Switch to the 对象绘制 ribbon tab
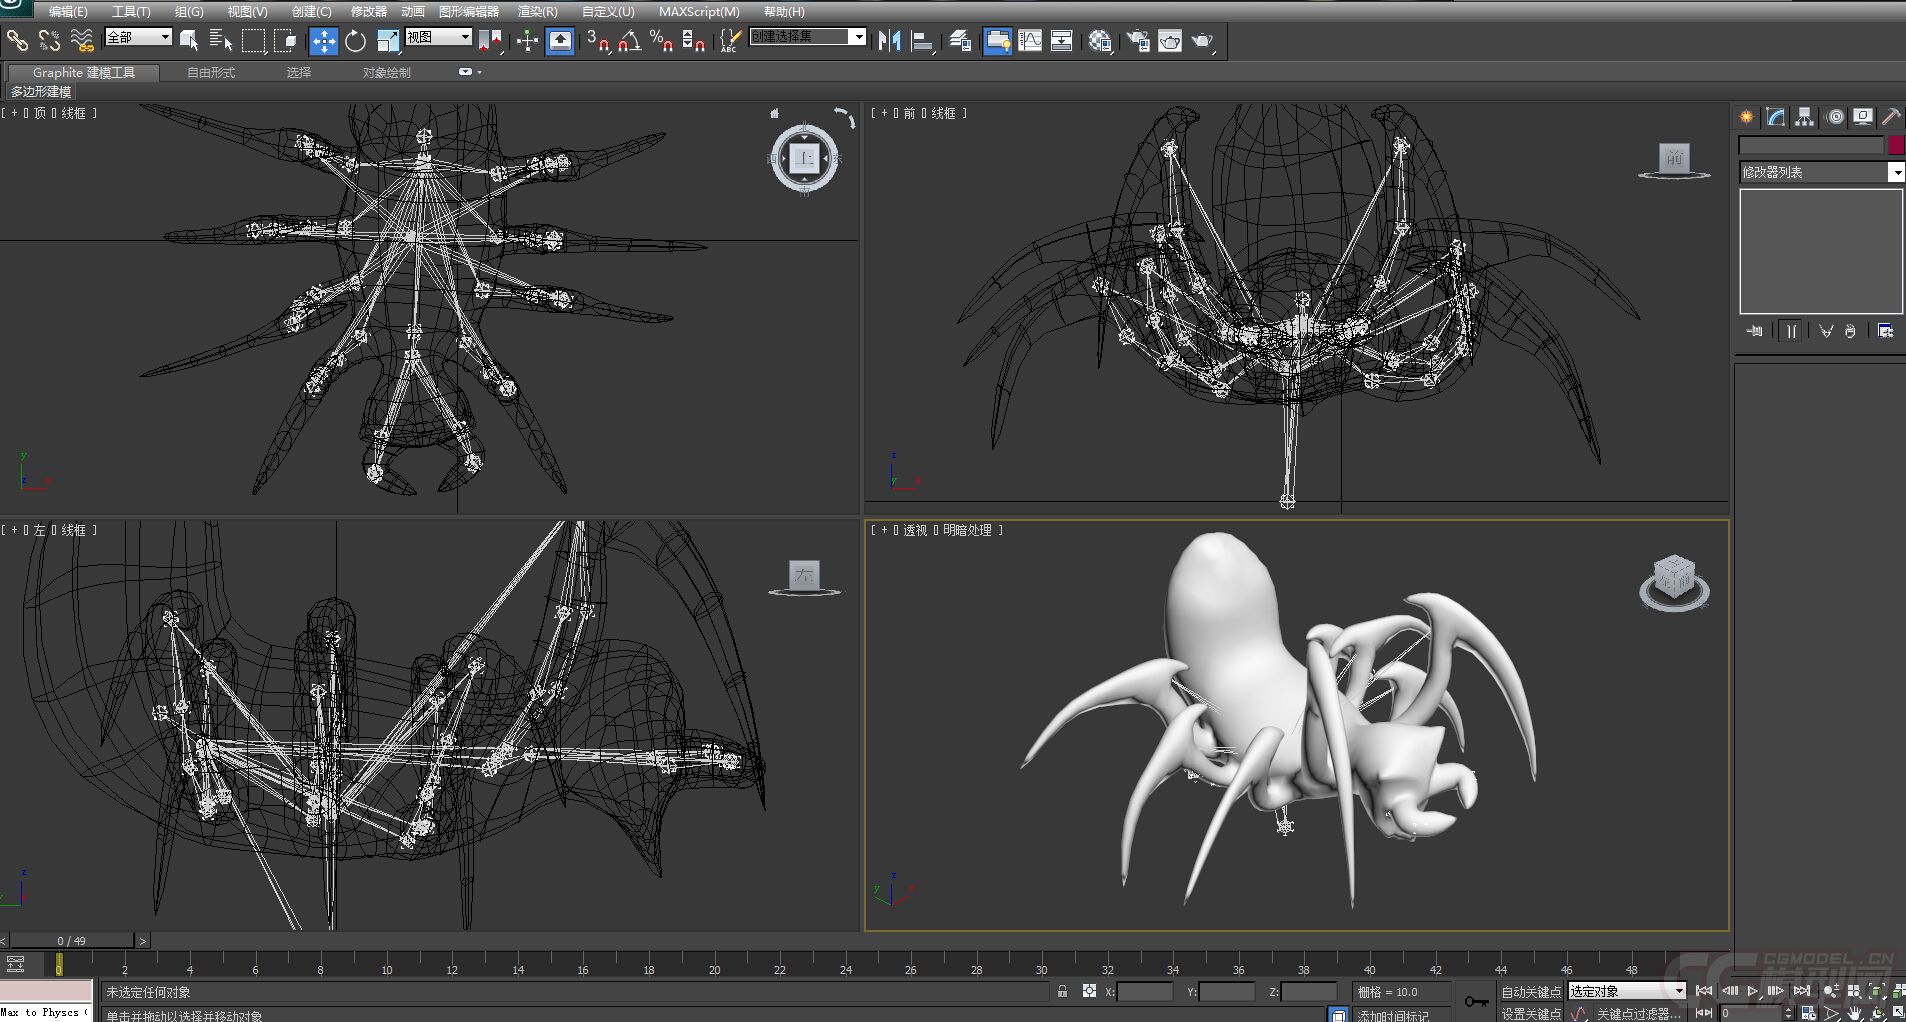This screenshot has height=1022, width=1906. [387, 72]
